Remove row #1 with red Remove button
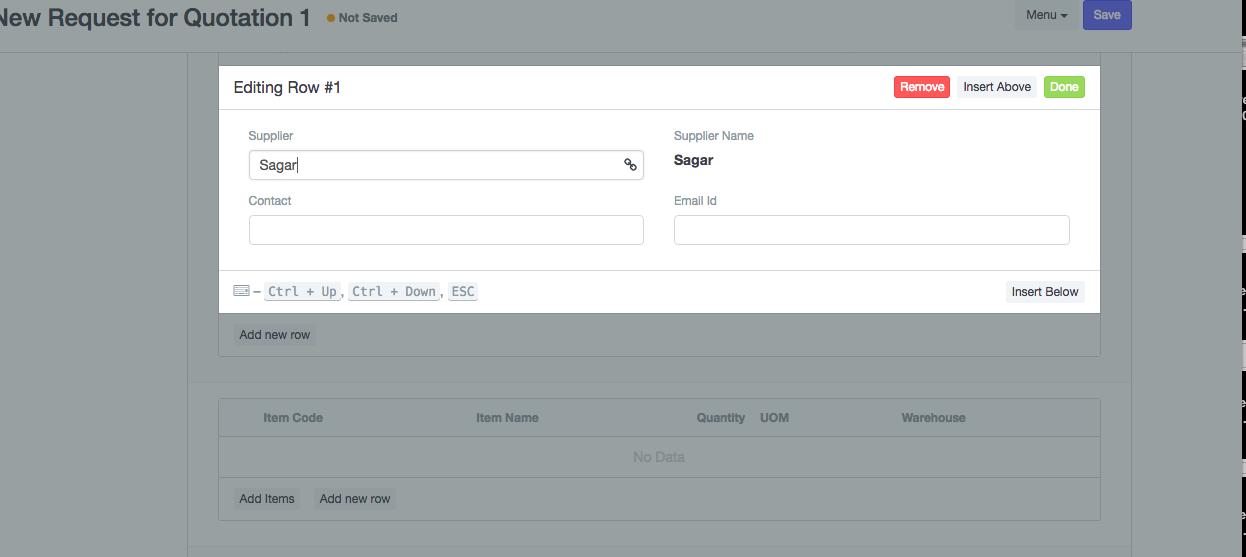This screenshot has height=557, width=1246. click(x=921, y=87)
